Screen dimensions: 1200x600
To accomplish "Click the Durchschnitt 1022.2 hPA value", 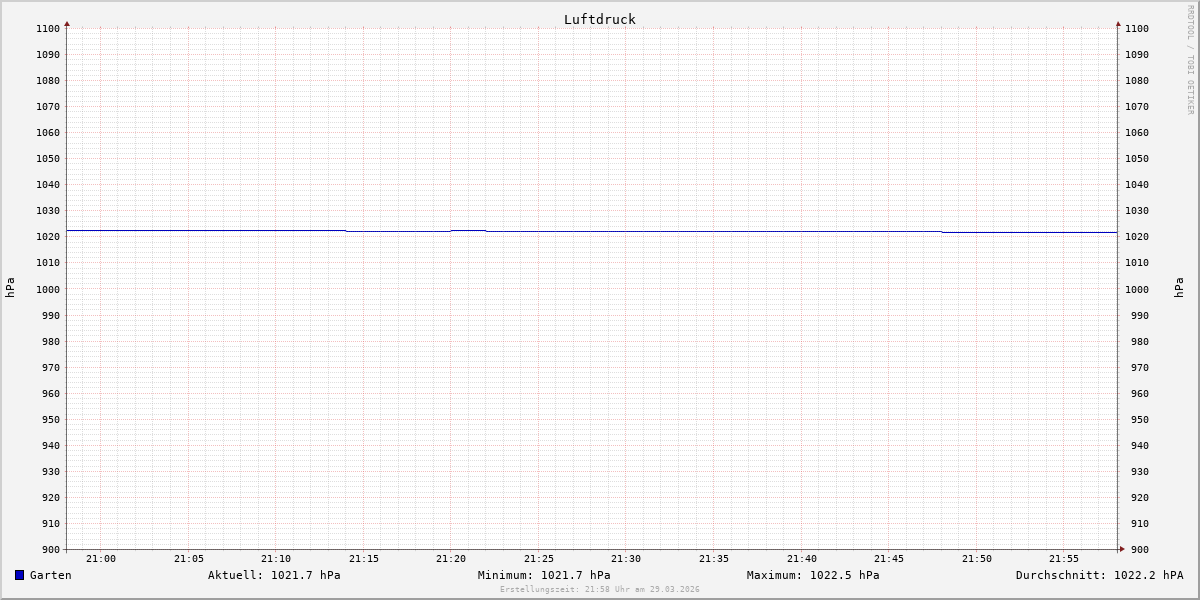I will 1099,575.
